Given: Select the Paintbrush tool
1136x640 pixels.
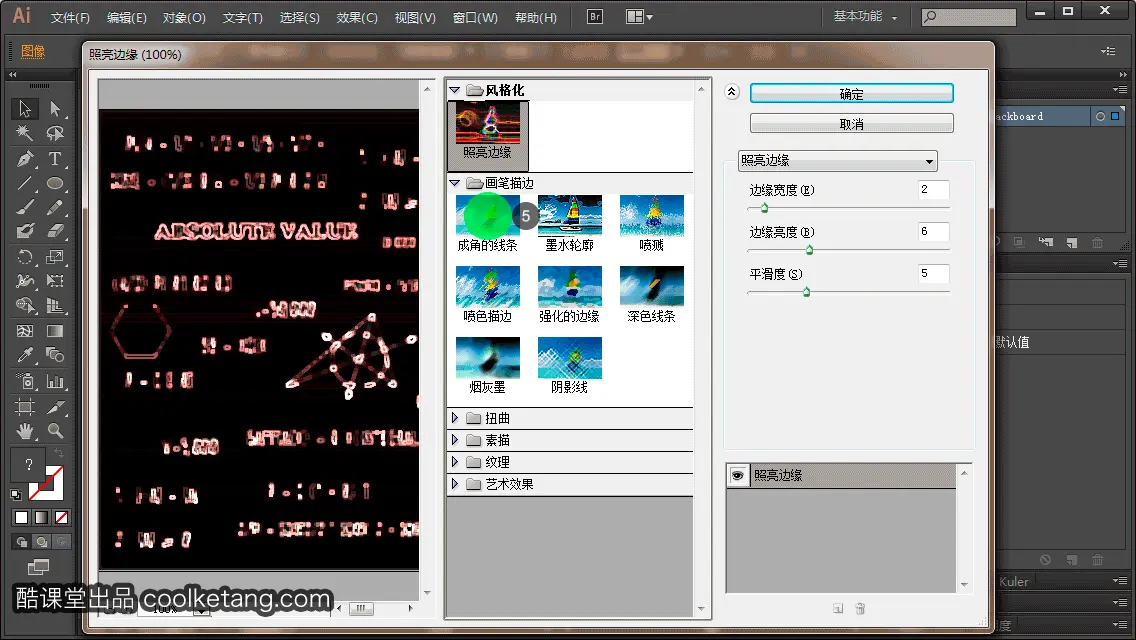Looking at the screenshot, I should click(x=25, y=207).
